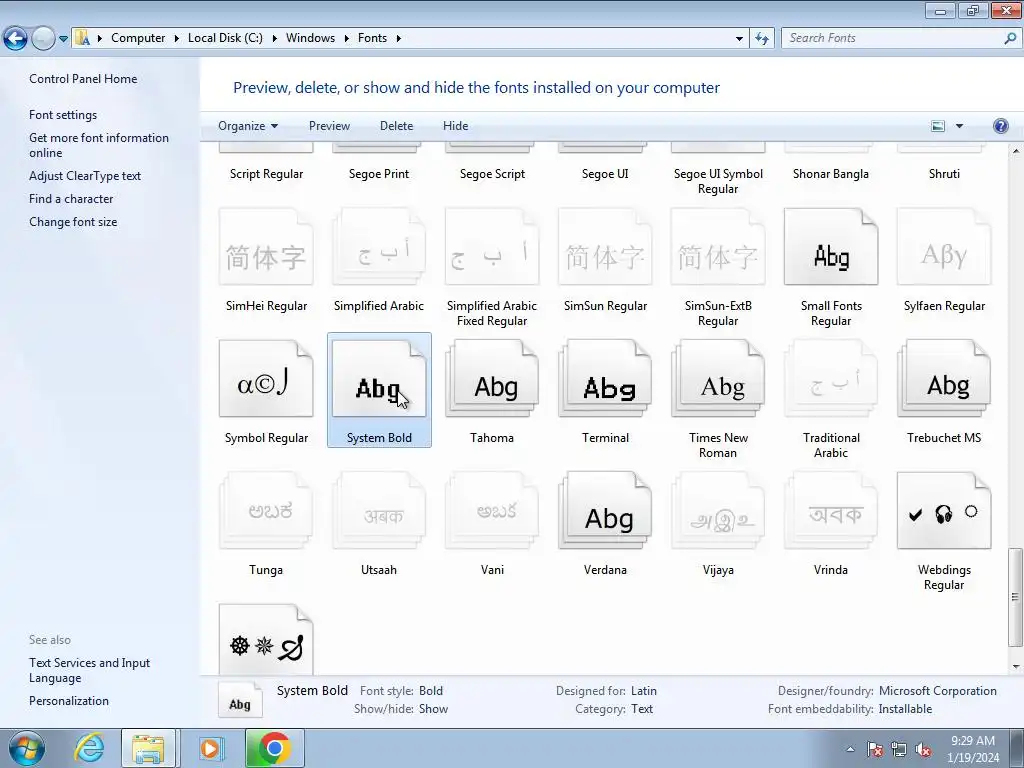Open Adjust ClearType text link
The image size is (1024, 768).
pos(85,176)
